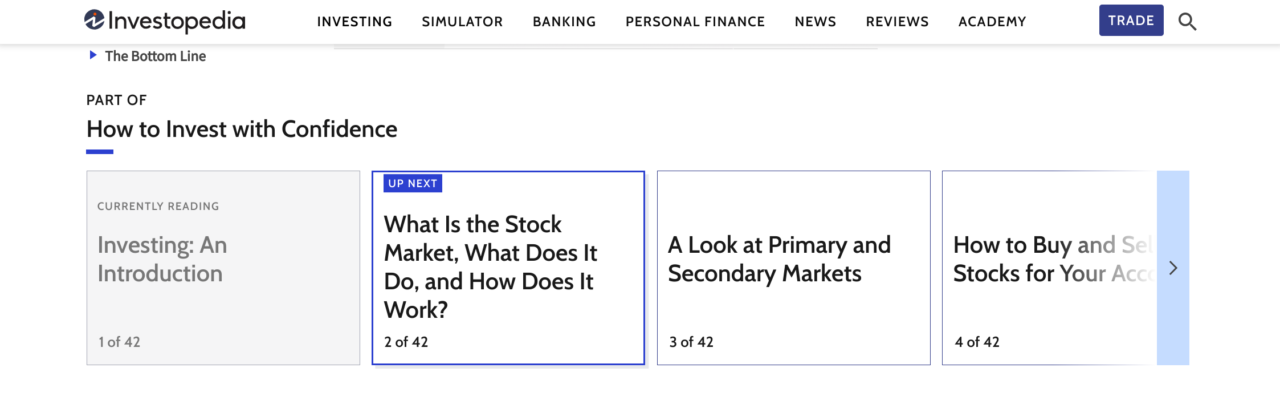
Task: Select the Investing: An Introduction card
Action: (x=223, y=268)
